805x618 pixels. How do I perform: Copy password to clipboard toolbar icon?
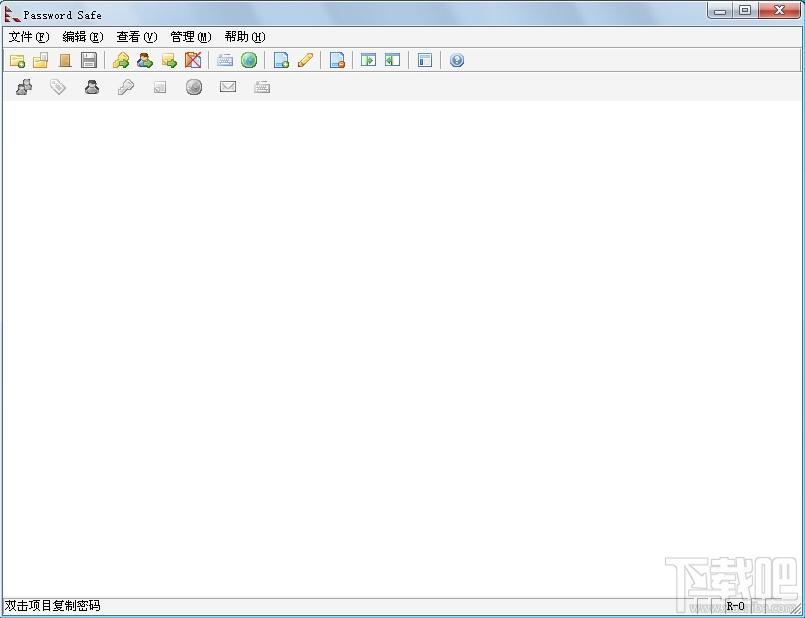(x=121, y=61)
